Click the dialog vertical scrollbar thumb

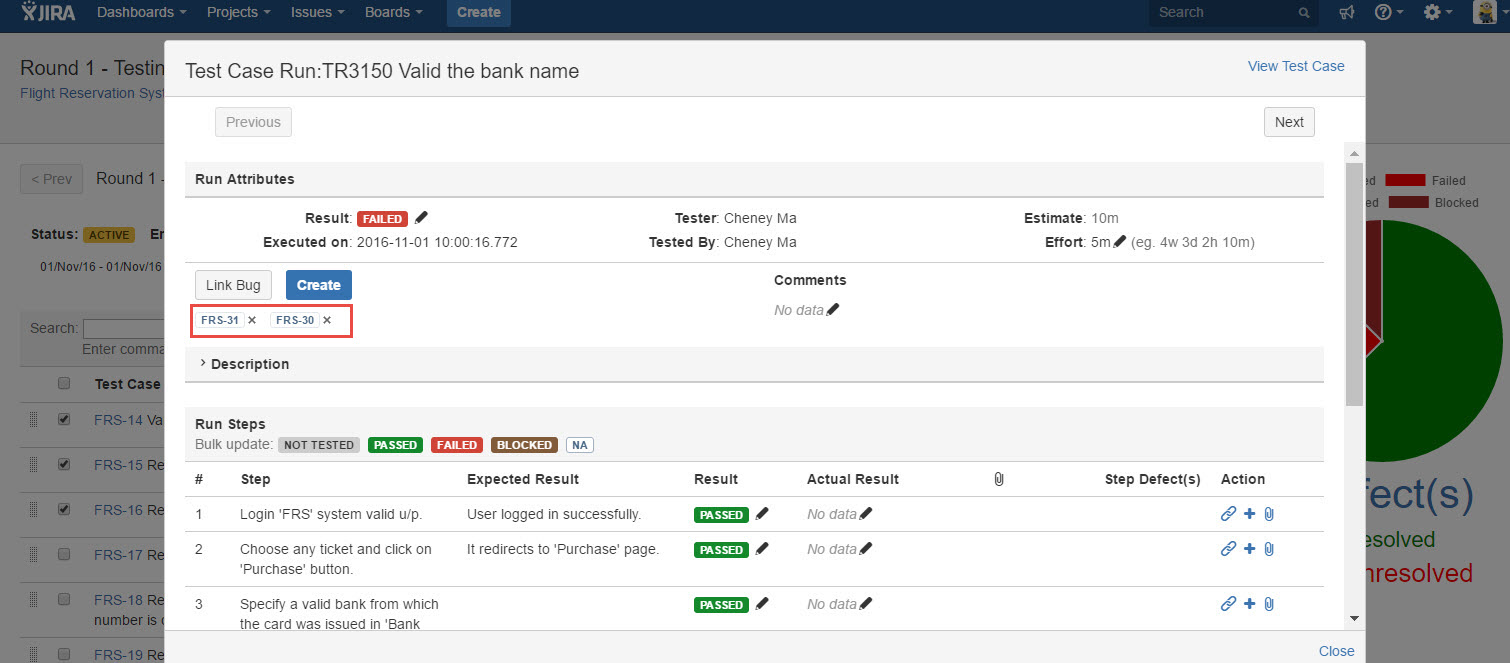[x=1354, y=283]
